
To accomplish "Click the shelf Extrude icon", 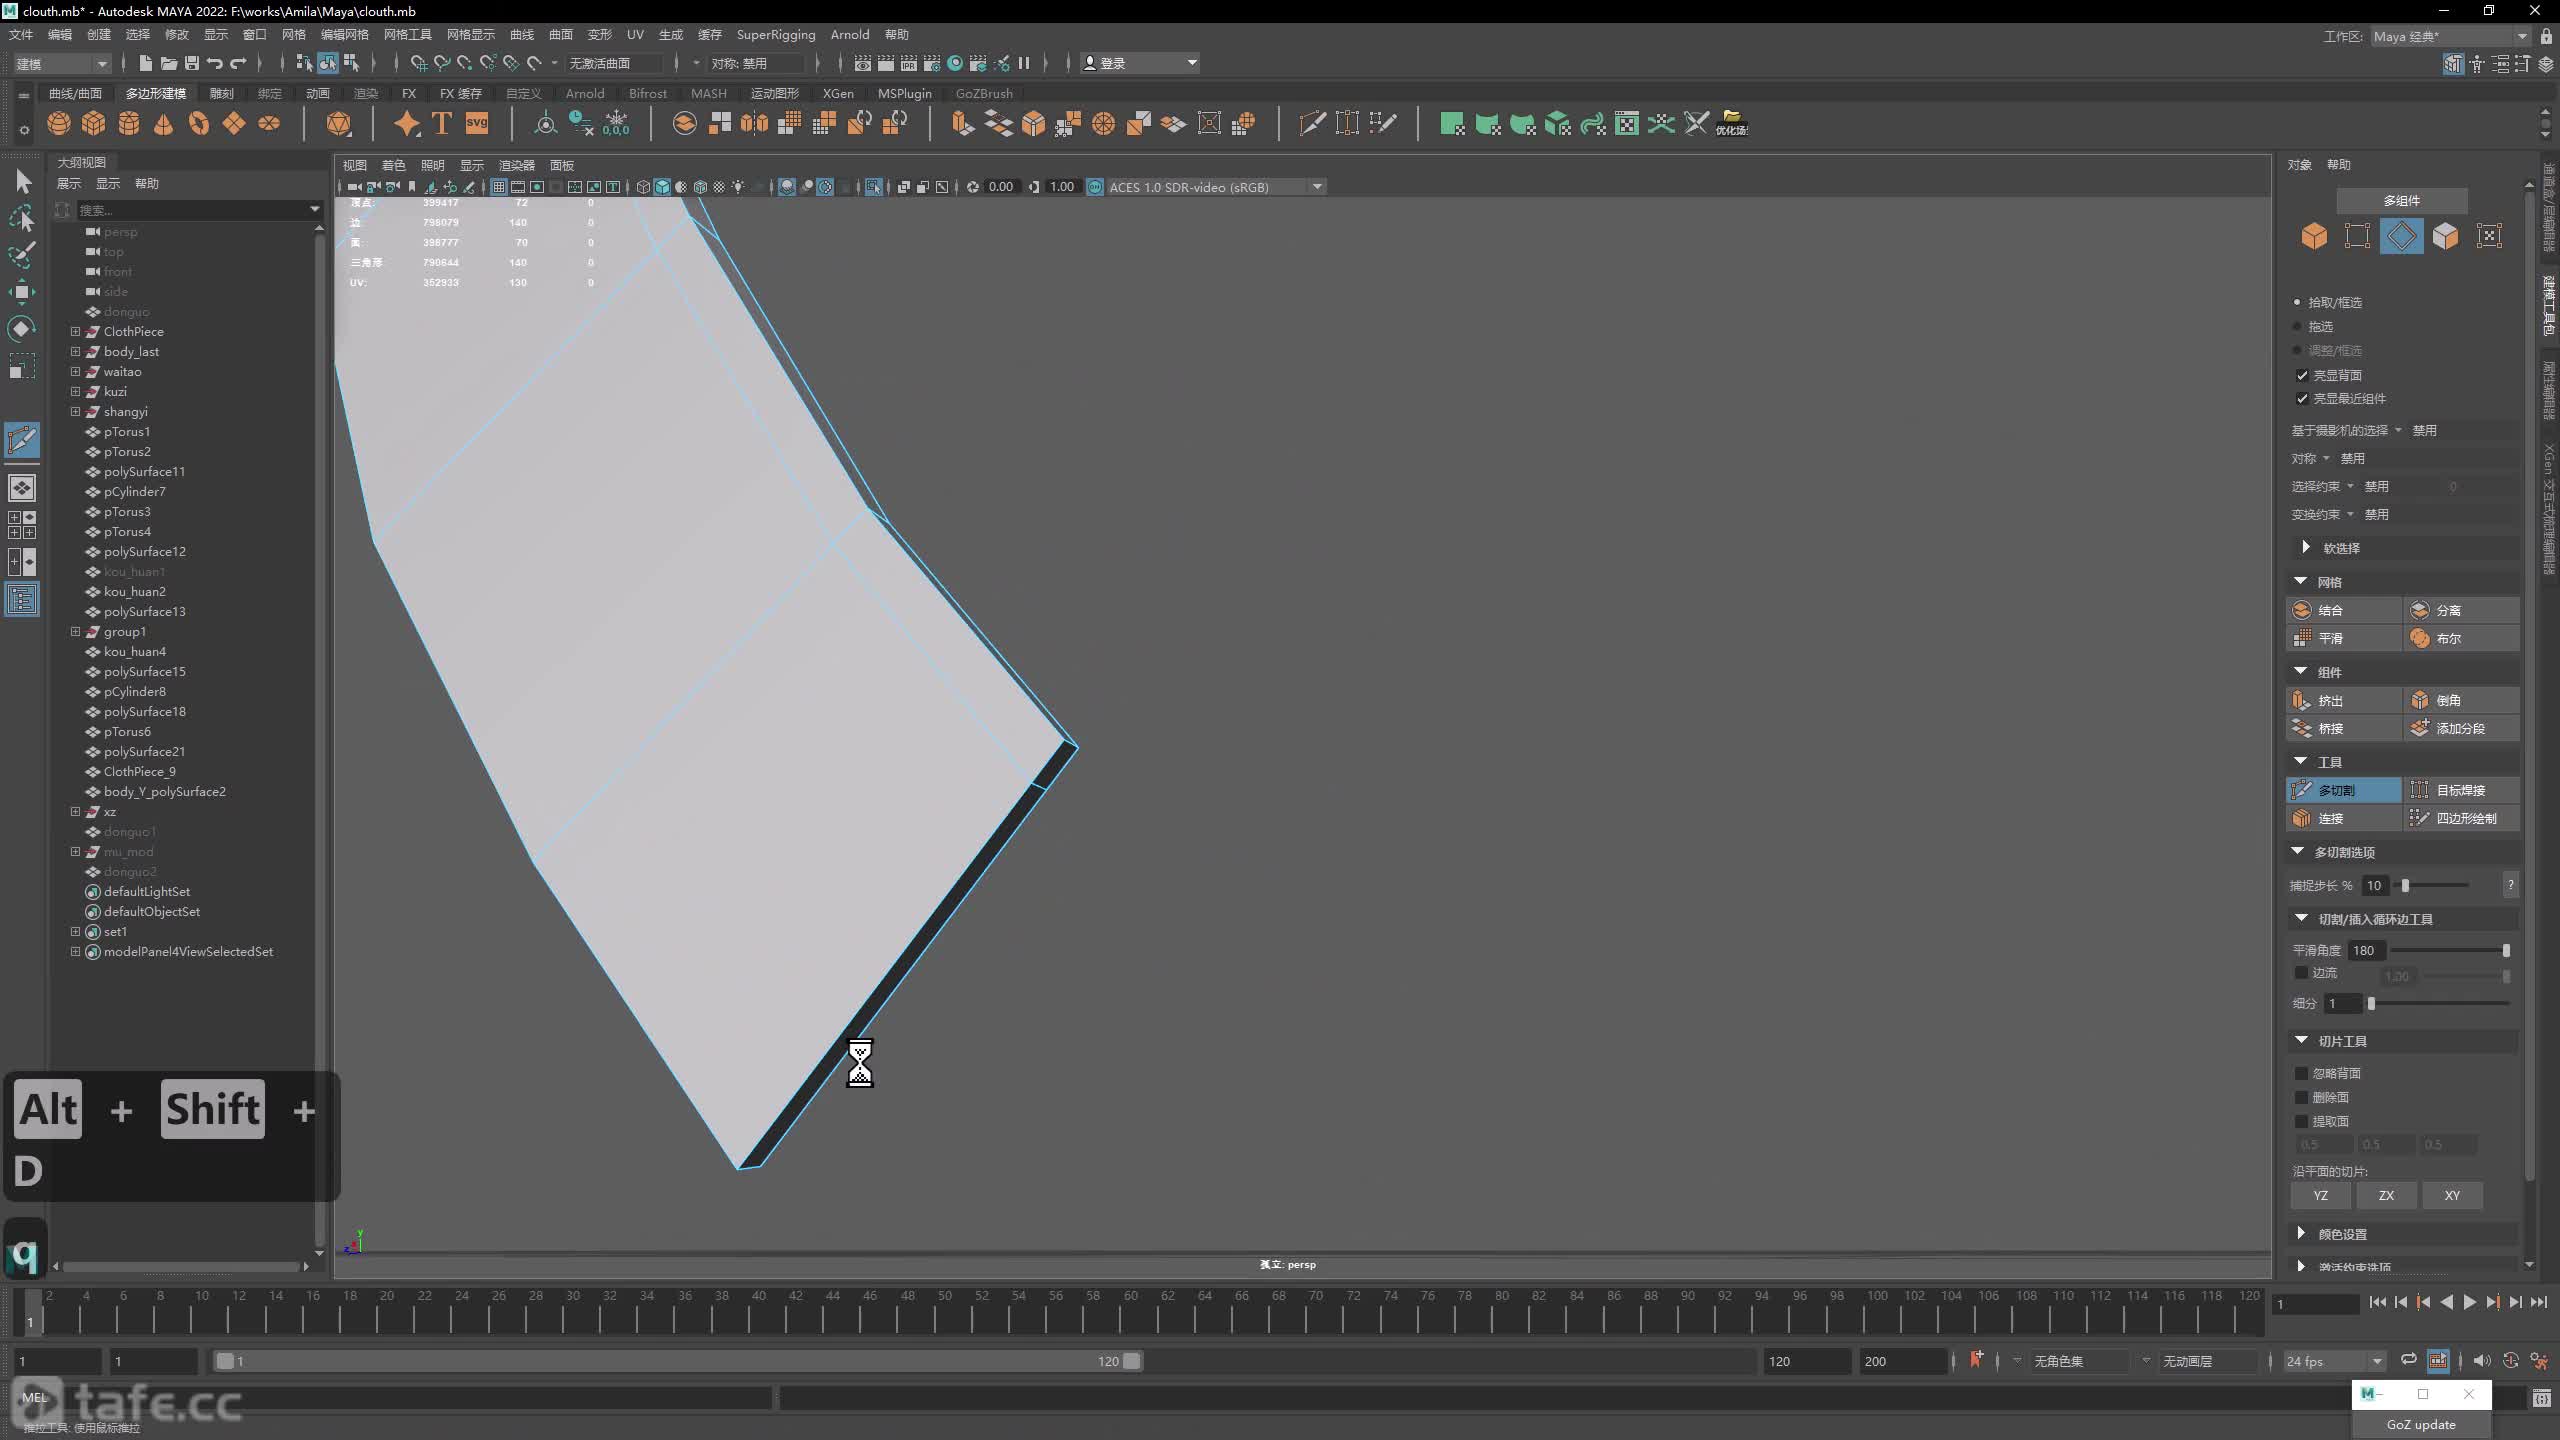I will point(962,124).
